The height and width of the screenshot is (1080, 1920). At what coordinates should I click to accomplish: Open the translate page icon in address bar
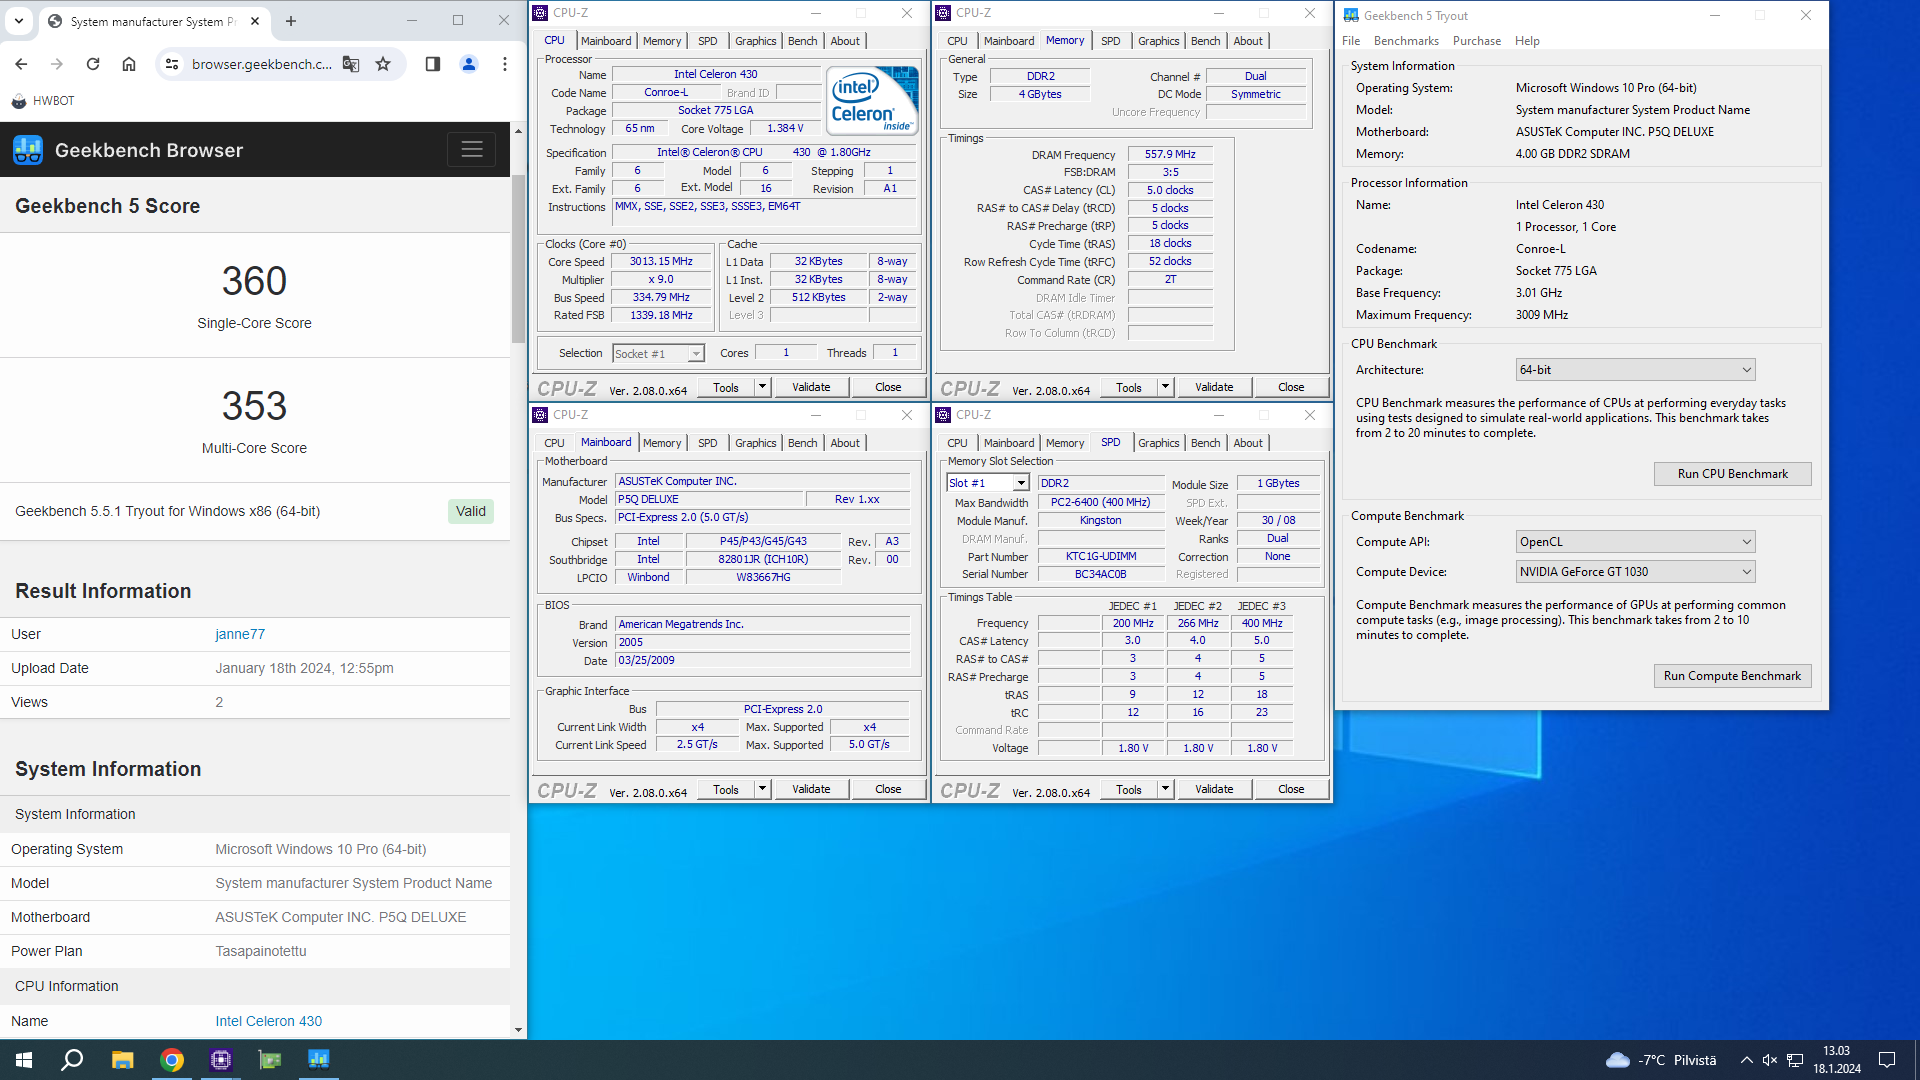click(x=351, y=64)
